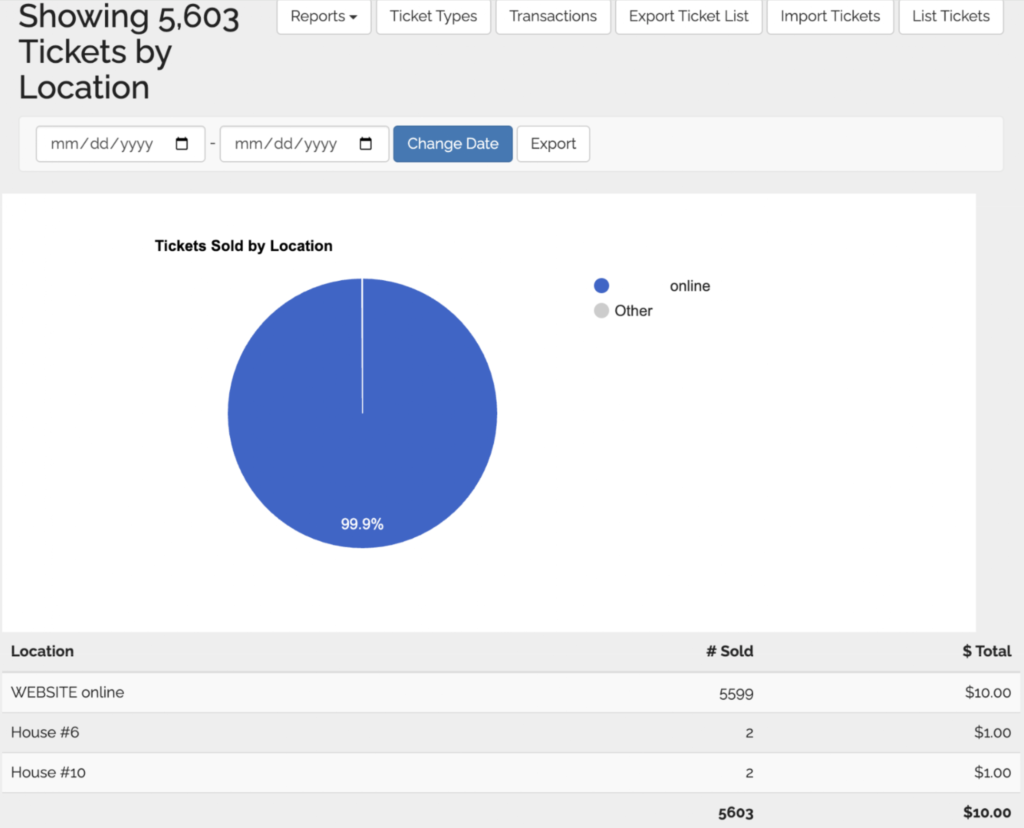1024x828 pixels.
Task: Focus the start date input field
Action: (x=102, y=144)
